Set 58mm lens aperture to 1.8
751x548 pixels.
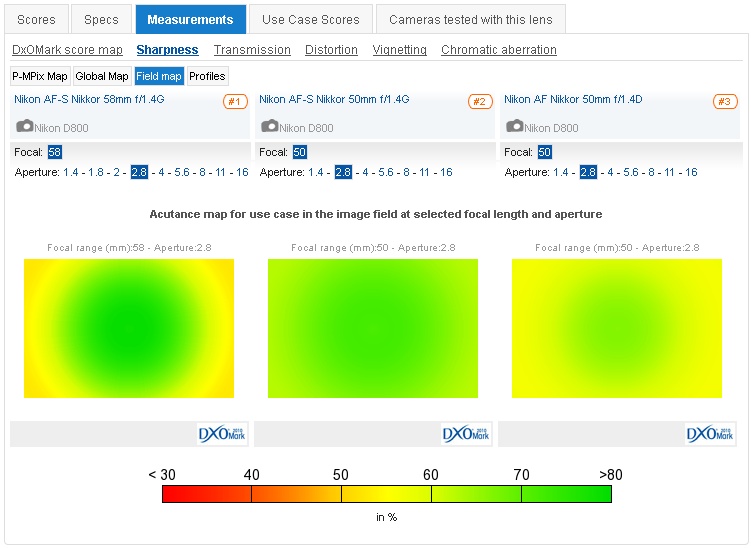[96, 172]
